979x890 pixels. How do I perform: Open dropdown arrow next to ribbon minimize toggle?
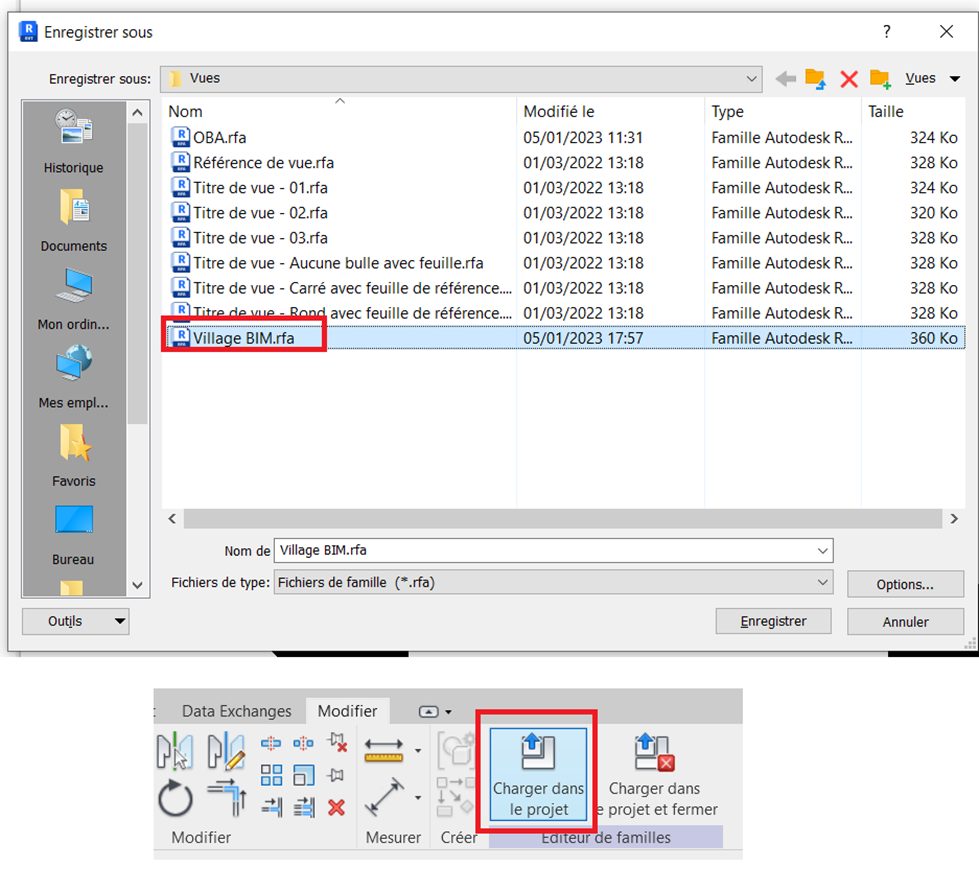pos(448,712)
